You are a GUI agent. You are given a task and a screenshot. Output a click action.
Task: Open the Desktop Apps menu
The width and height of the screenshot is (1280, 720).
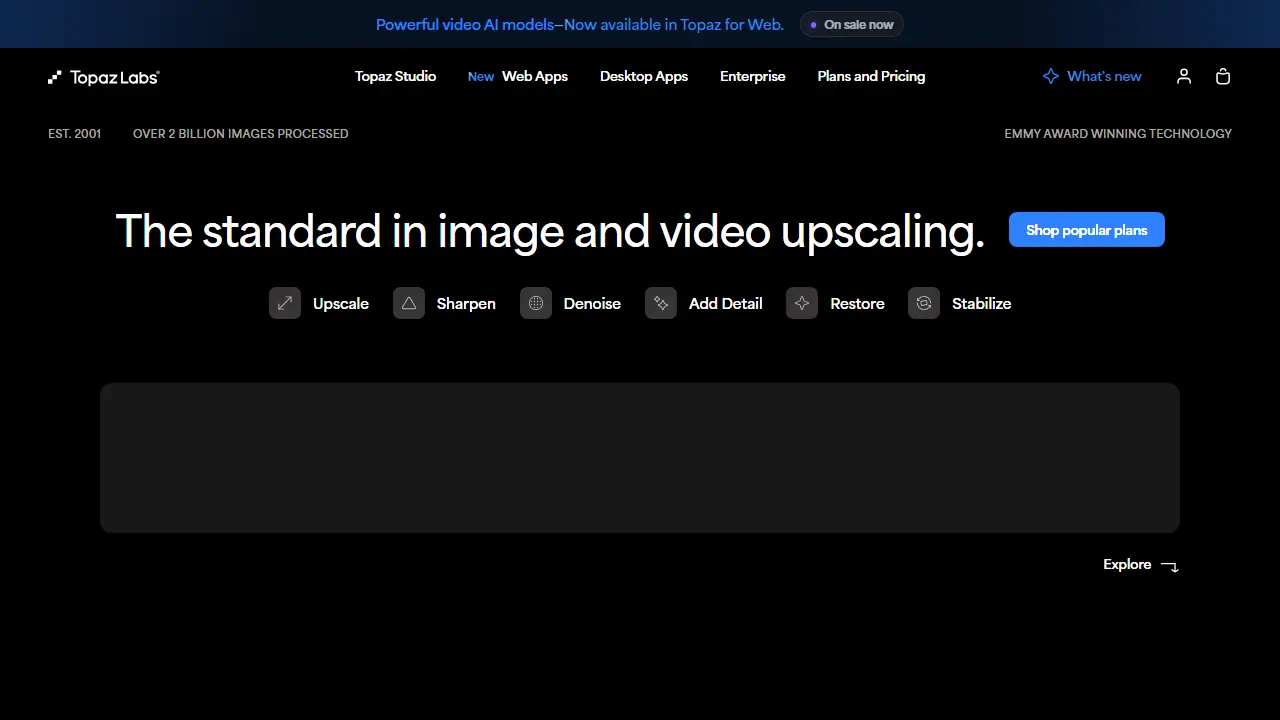(x=644, y=76)
